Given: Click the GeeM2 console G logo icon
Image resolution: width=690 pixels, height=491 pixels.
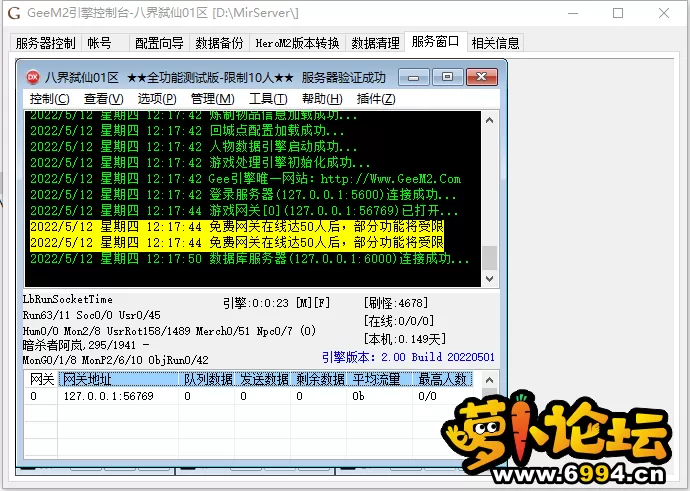Looking at the screenshot, I should (14, 13).
